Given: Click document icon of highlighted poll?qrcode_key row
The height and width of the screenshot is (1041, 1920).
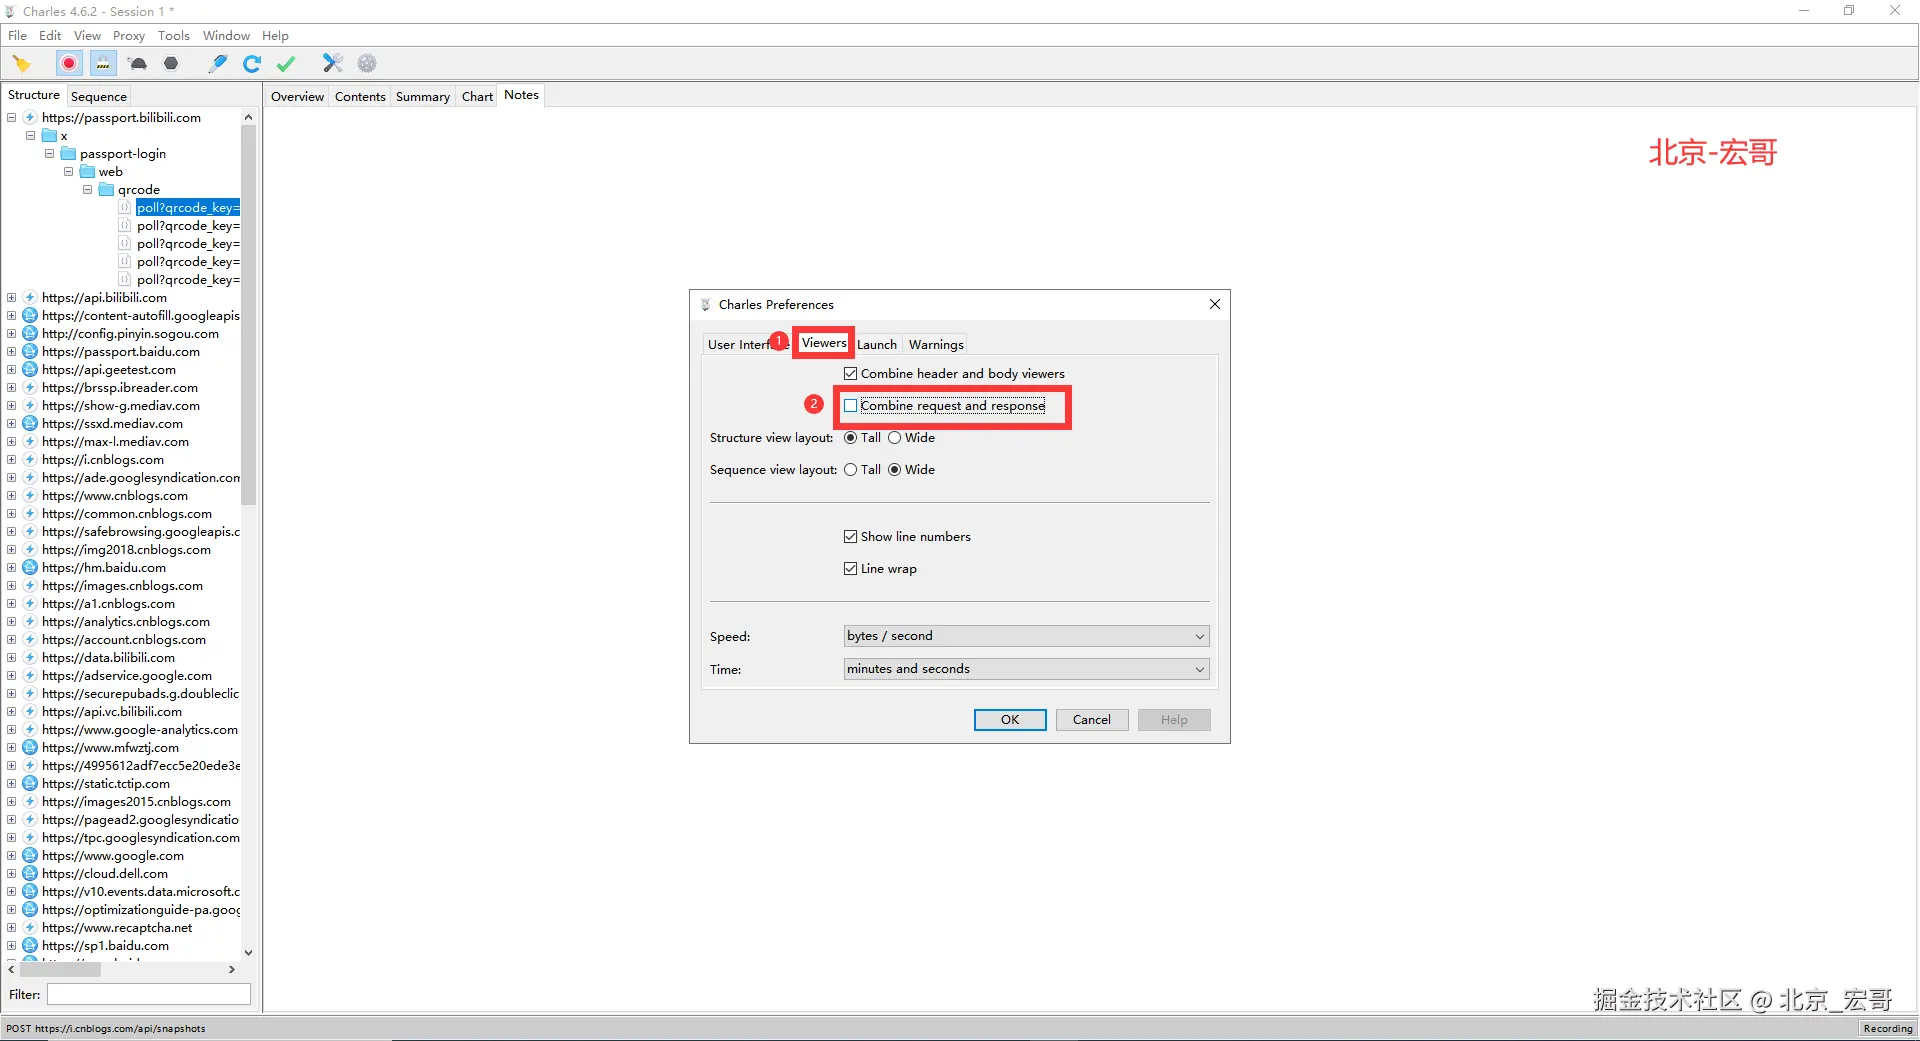Looking at the screenshot, I should click(125, 208).
